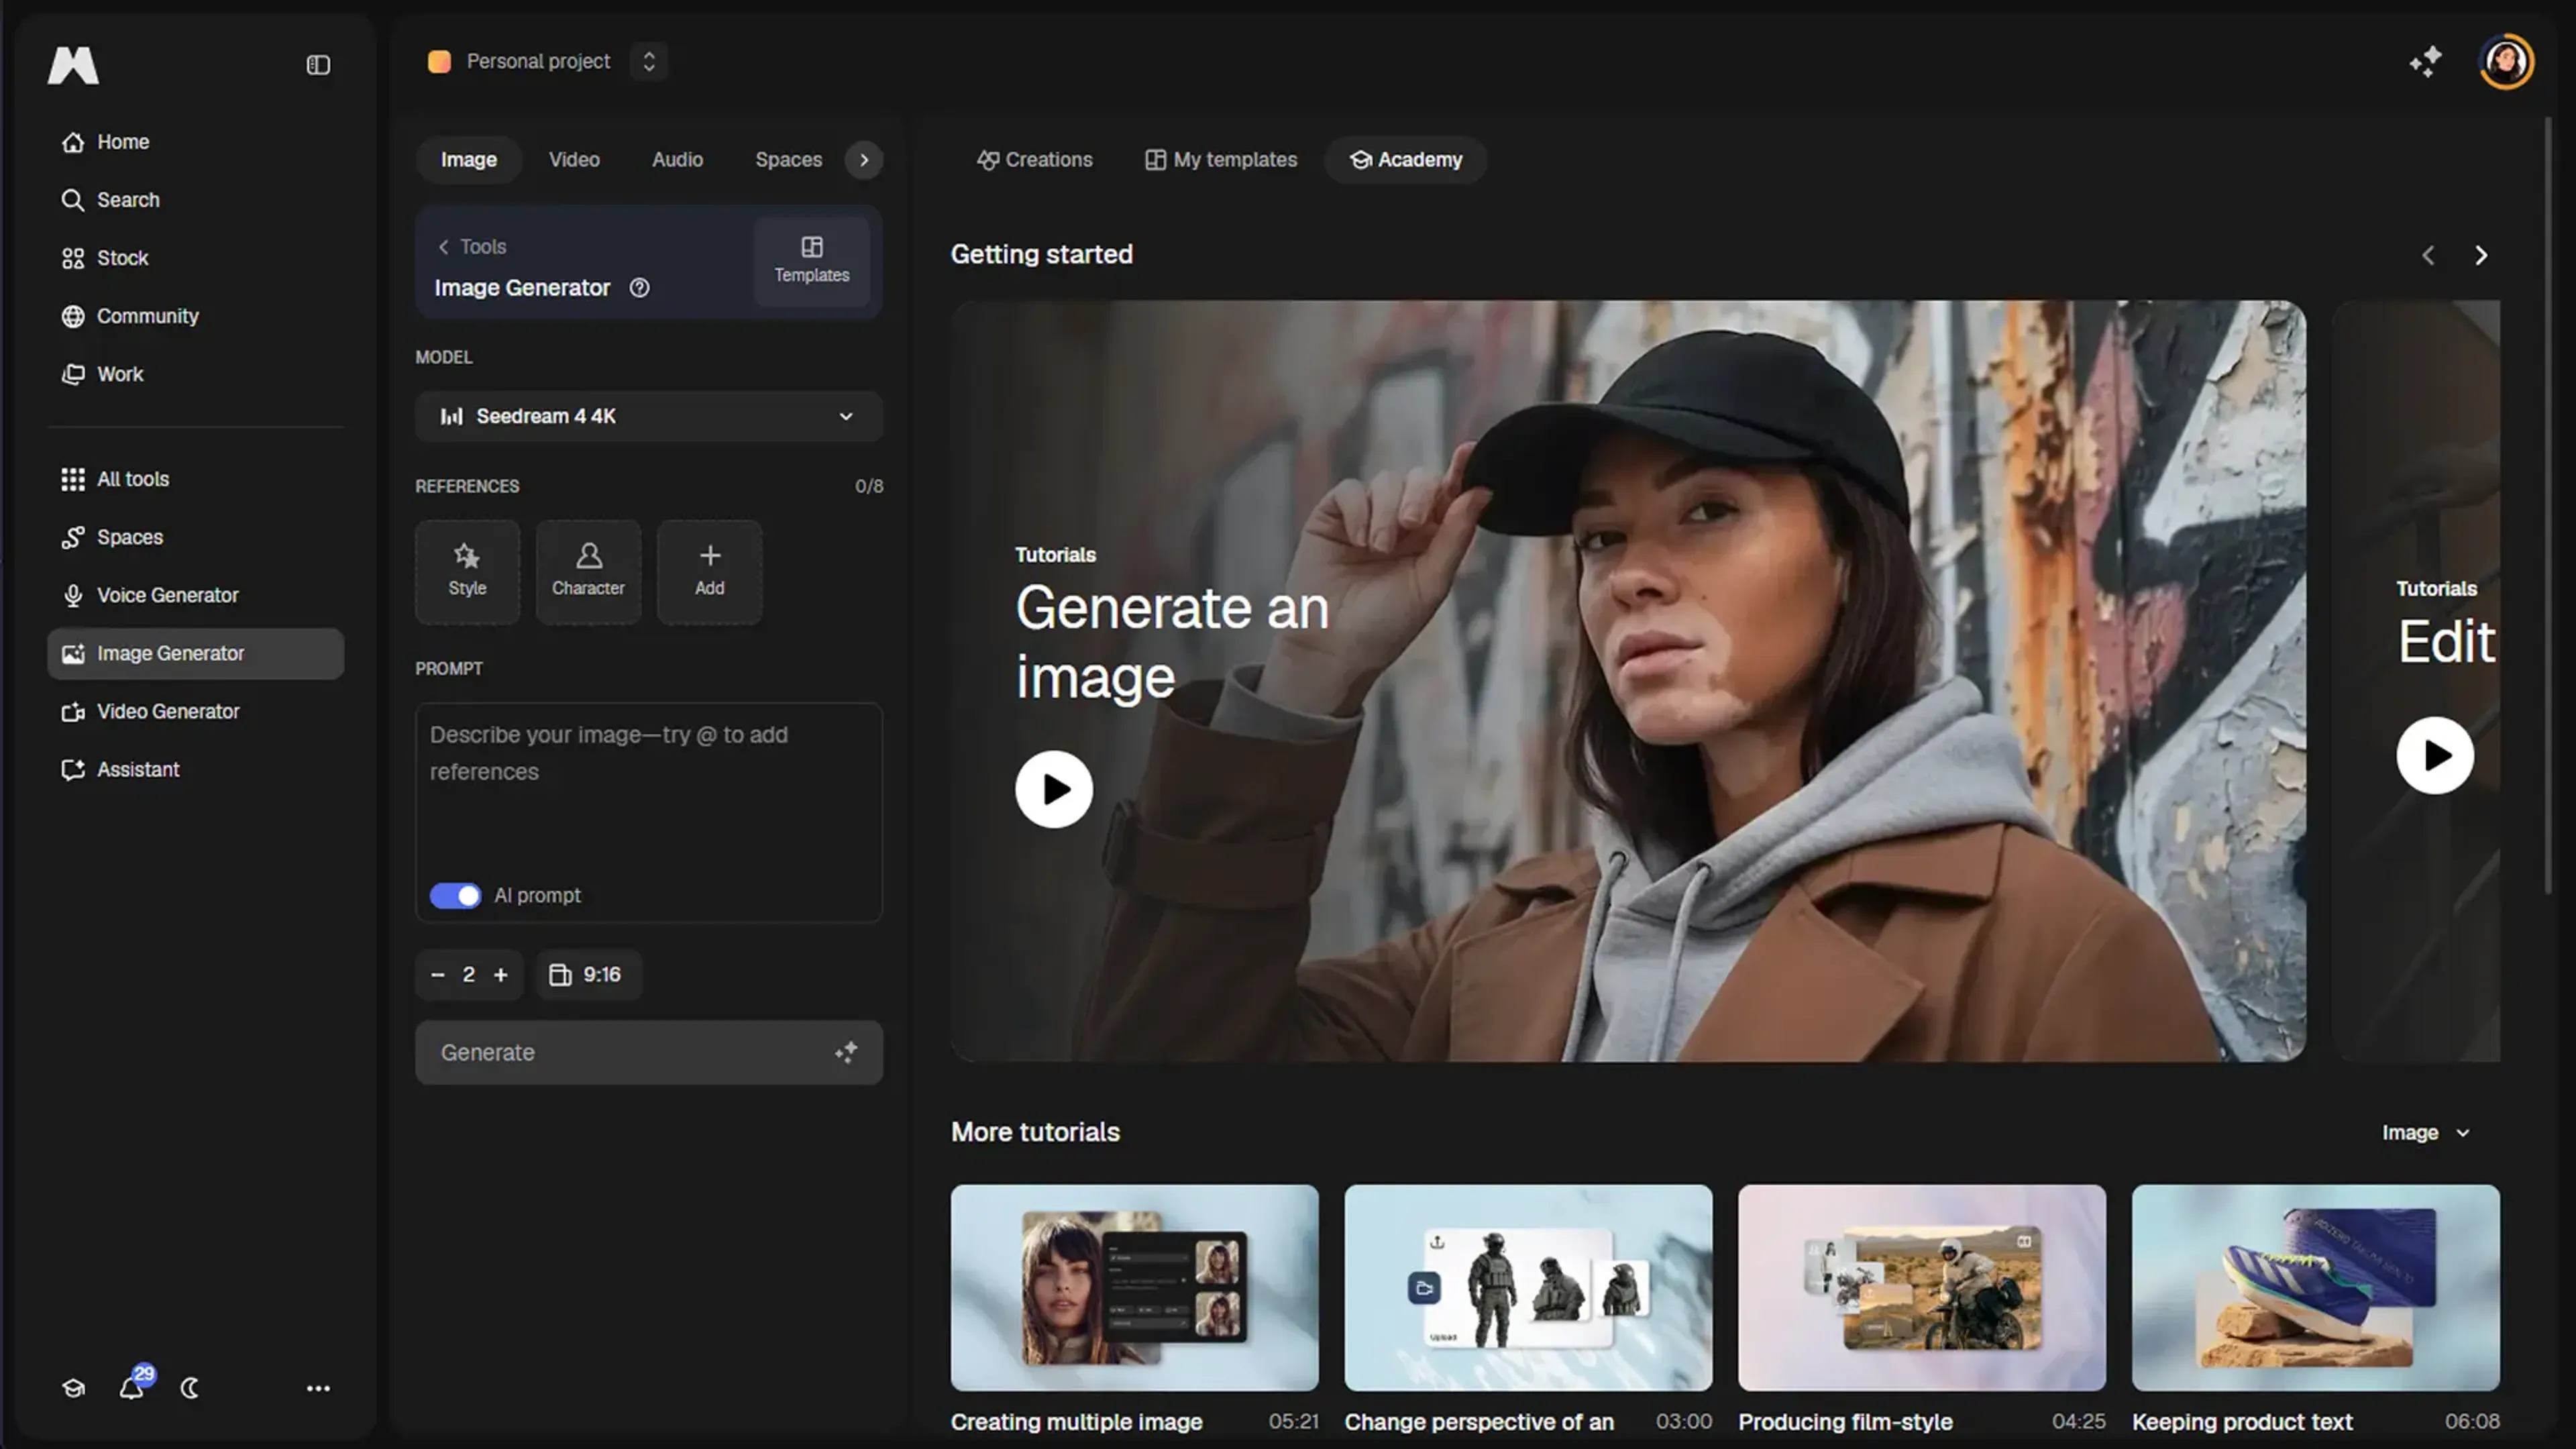Viewport: 2576px width, 1449px height.
Task: Open the Creations tab
Action: point(1034,160)
